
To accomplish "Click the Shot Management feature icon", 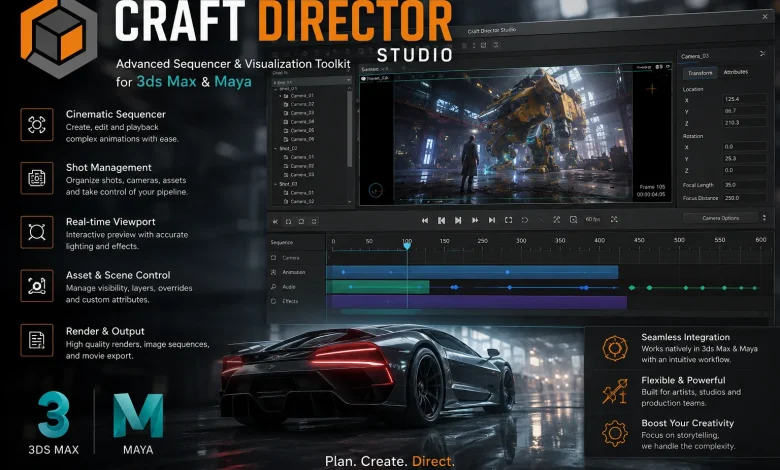I will [x=37, y=178].
